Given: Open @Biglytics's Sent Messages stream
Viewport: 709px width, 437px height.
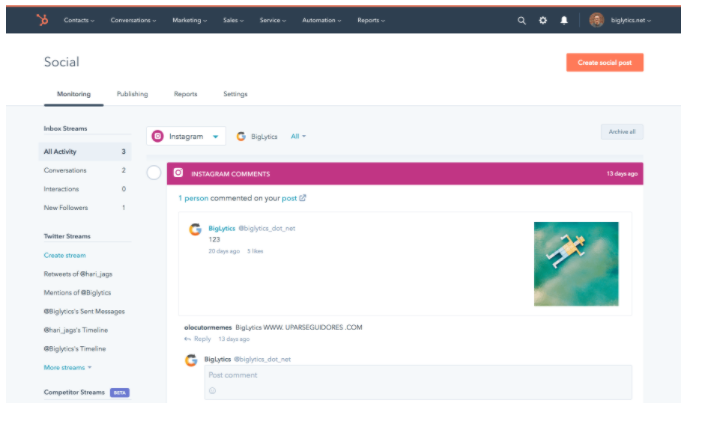Looking at the screenshot, I should tap(84, 311).
